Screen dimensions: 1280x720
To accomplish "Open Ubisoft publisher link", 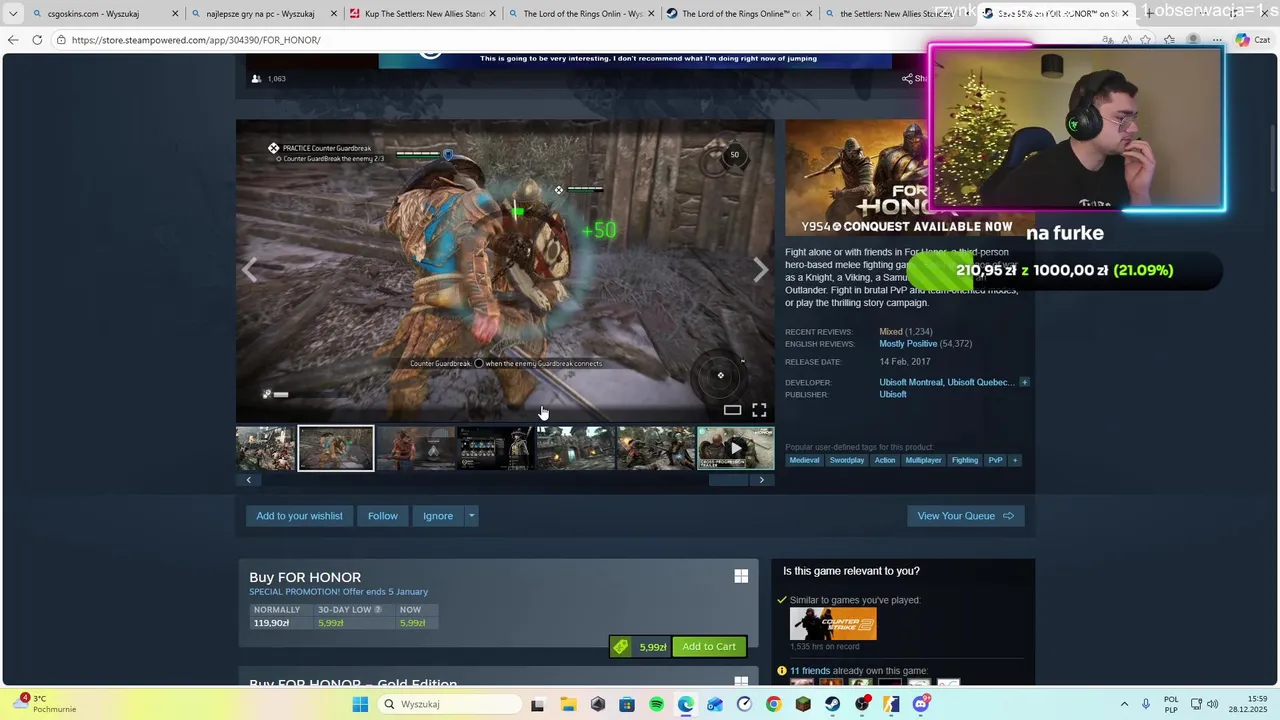I will coord(893,394).
